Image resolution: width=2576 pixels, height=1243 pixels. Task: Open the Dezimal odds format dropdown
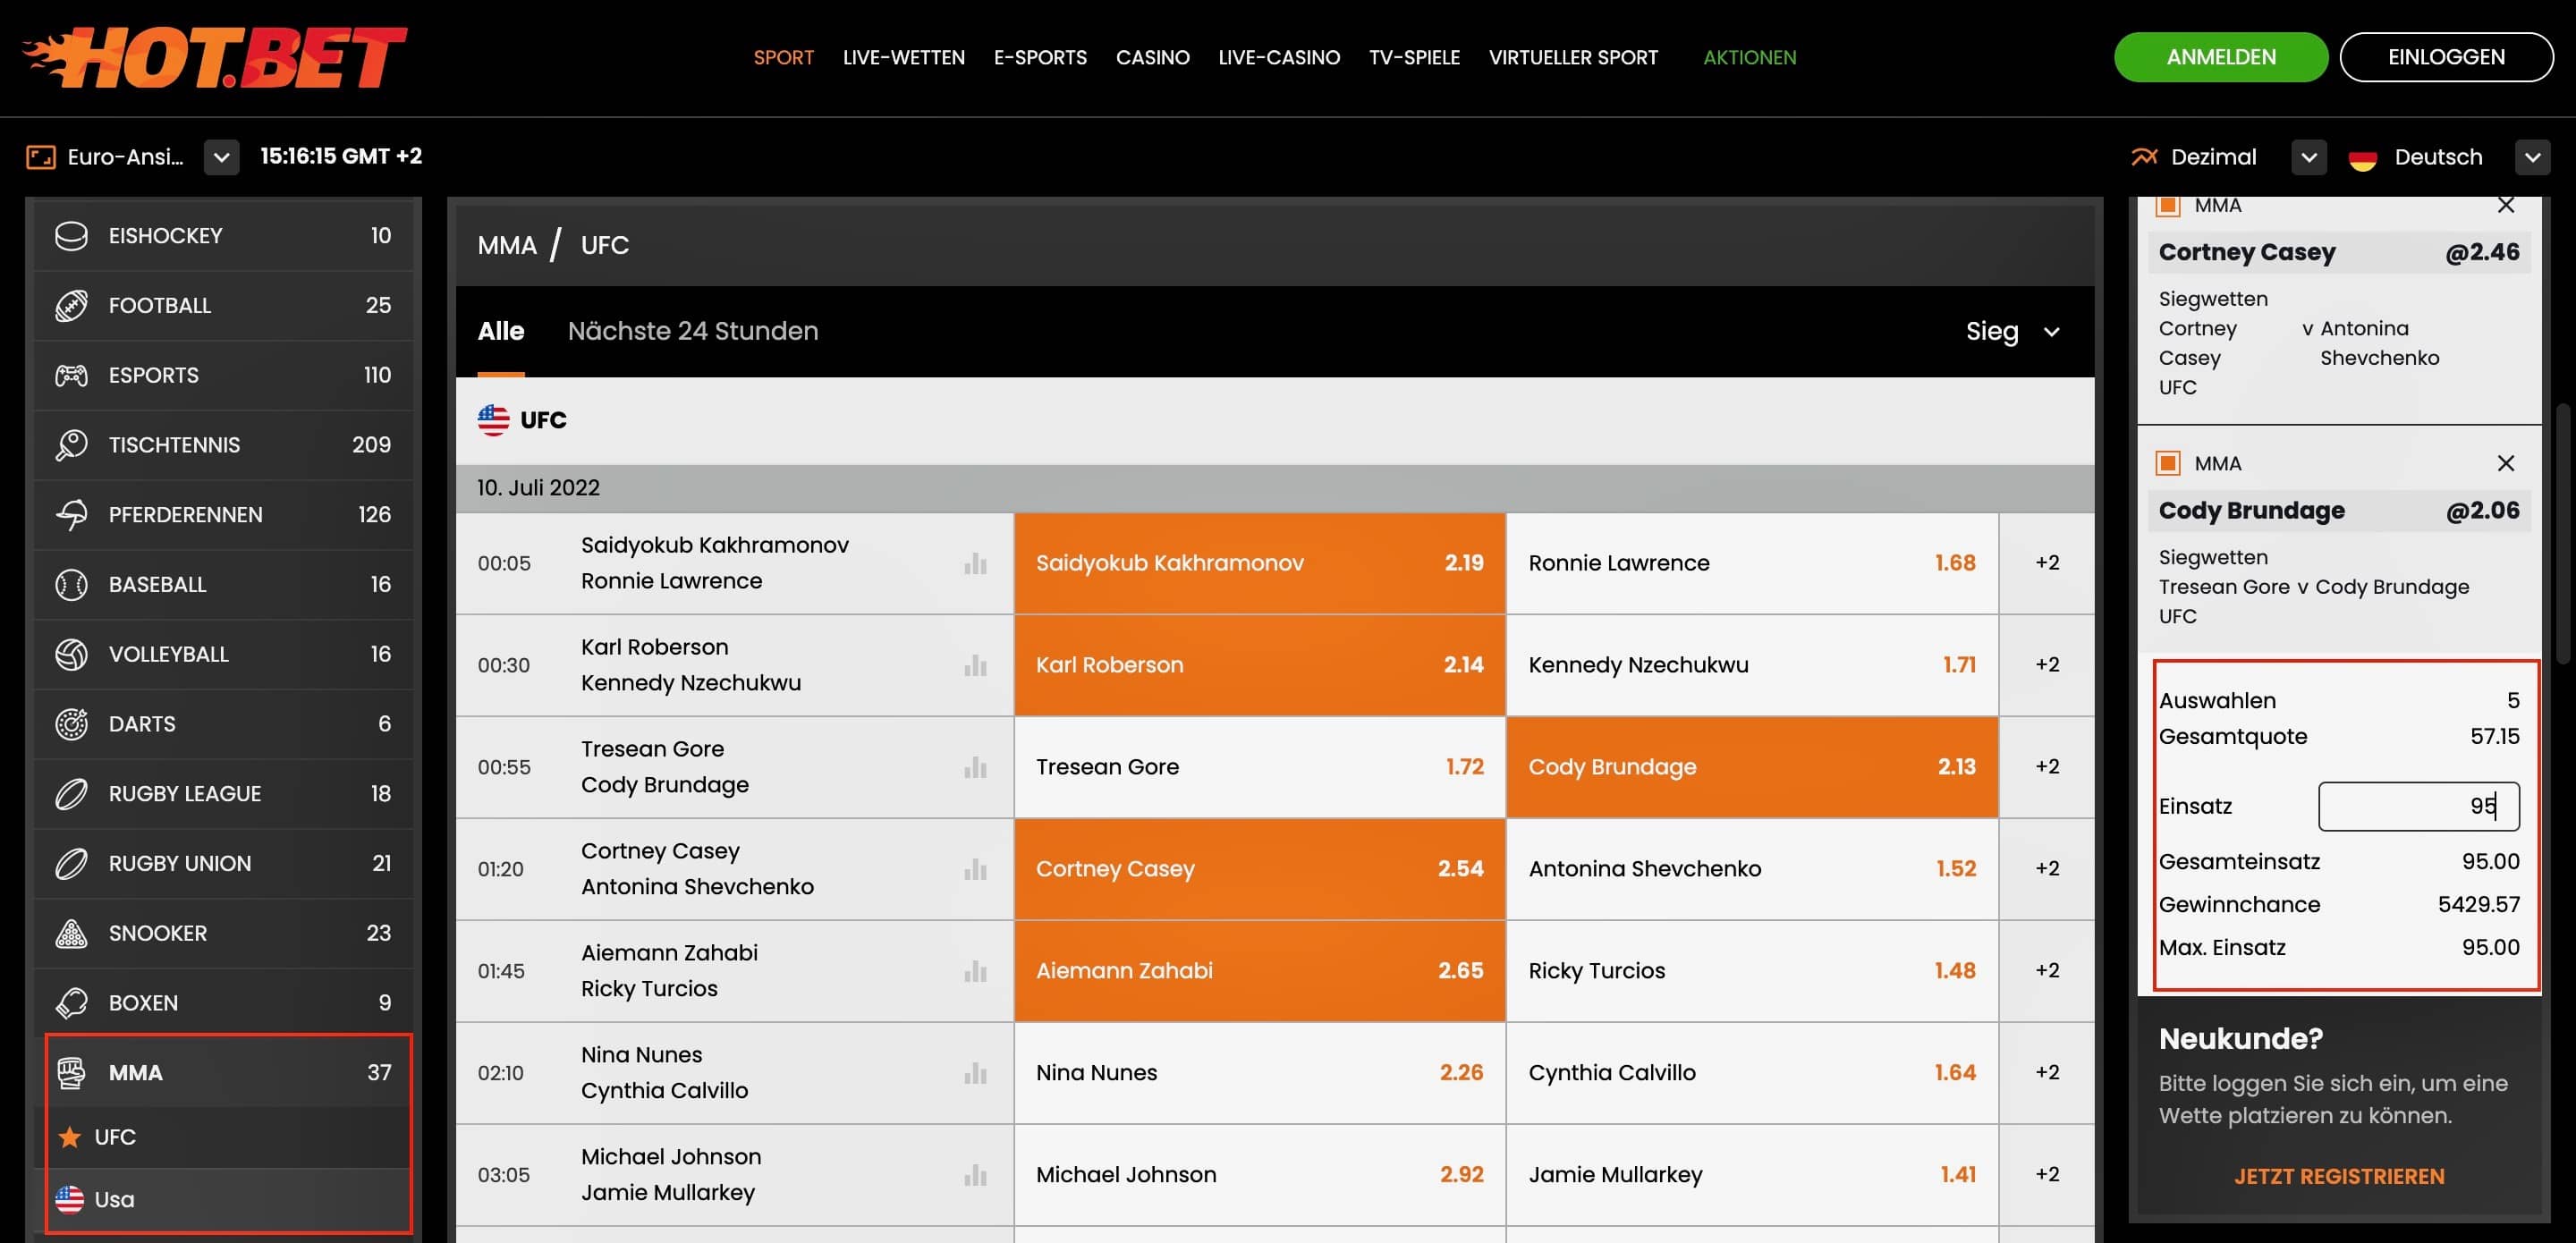tap(2308, 157)
